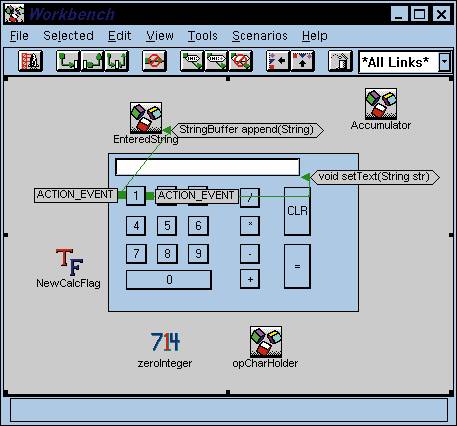Open the Tools menu
This screenshot has width=457, height=426.
click(x=202, y=36)
